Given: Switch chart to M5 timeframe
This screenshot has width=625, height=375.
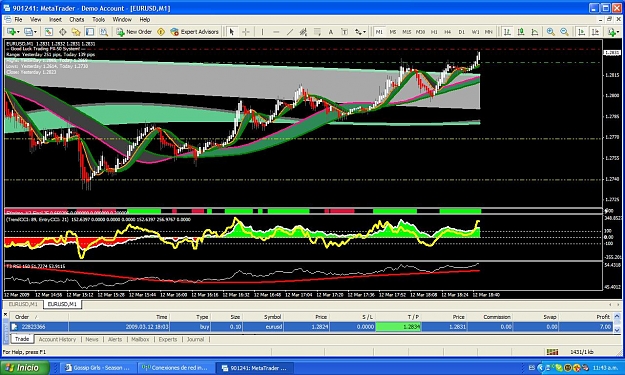Looking at the screenshot, I should pos(393,32).
